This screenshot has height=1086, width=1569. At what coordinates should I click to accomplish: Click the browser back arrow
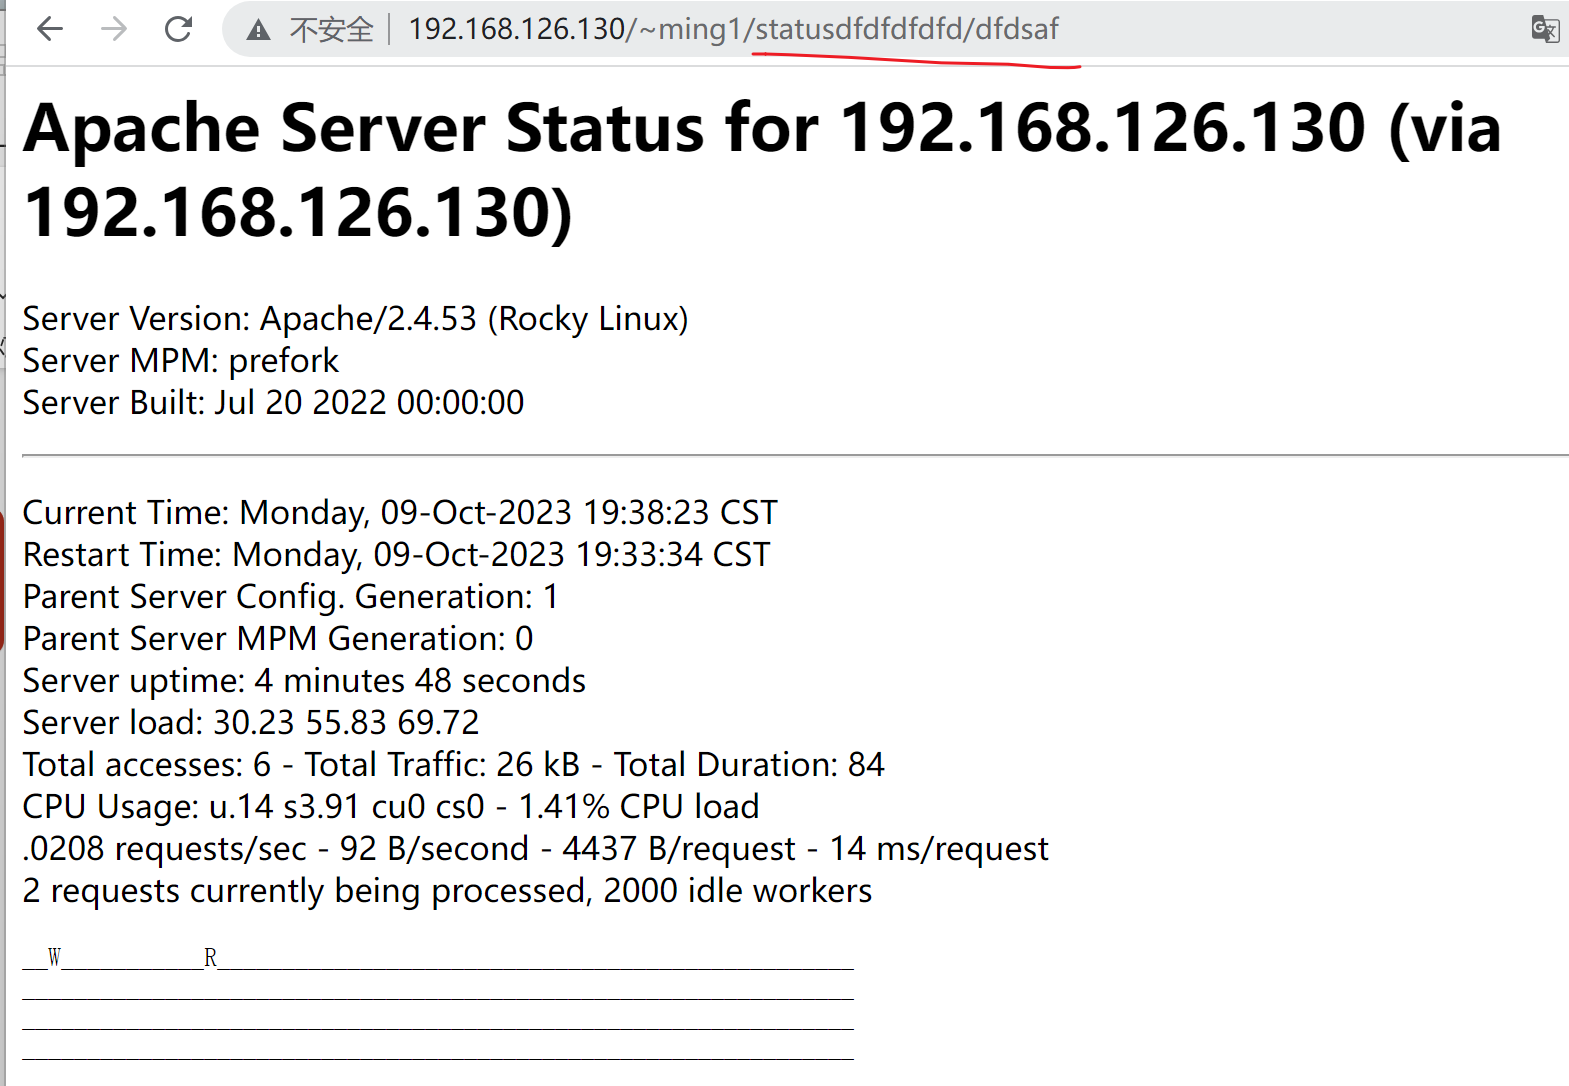click(x=50, y=30)
